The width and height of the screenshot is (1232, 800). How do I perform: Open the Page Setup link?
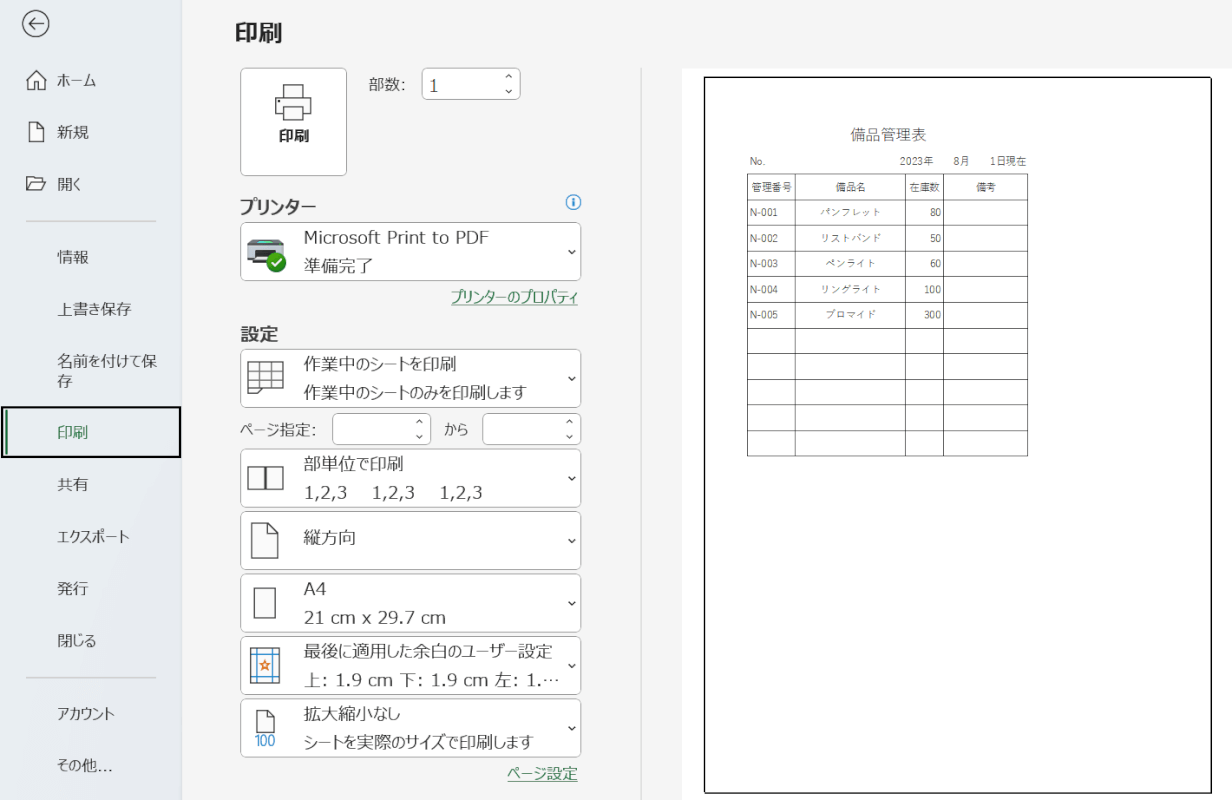pyautogui.click(x=542, y=773)
